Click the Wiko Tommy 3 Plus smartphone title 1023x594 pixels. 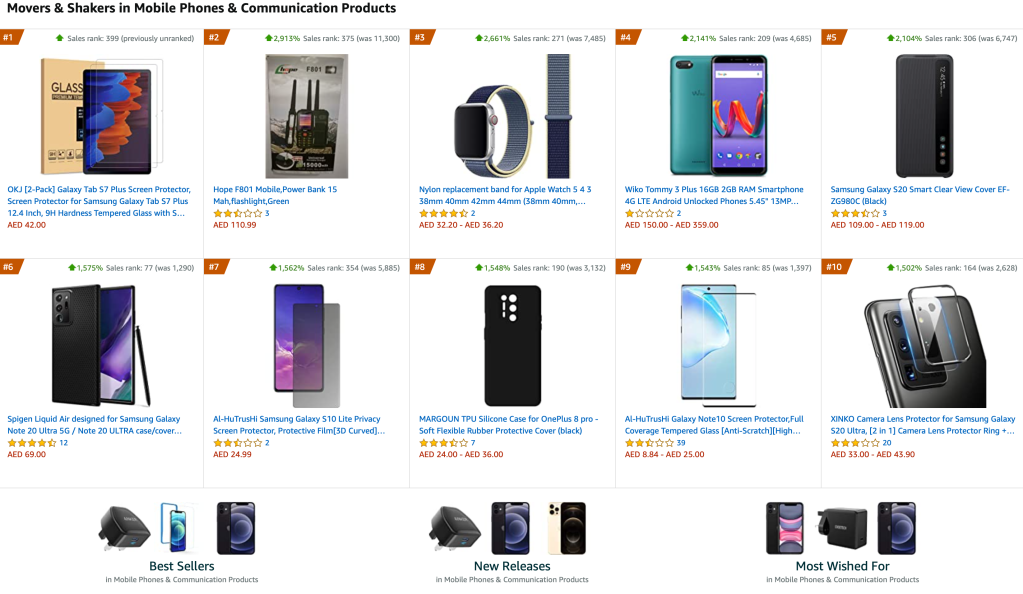tap(714, 195)
